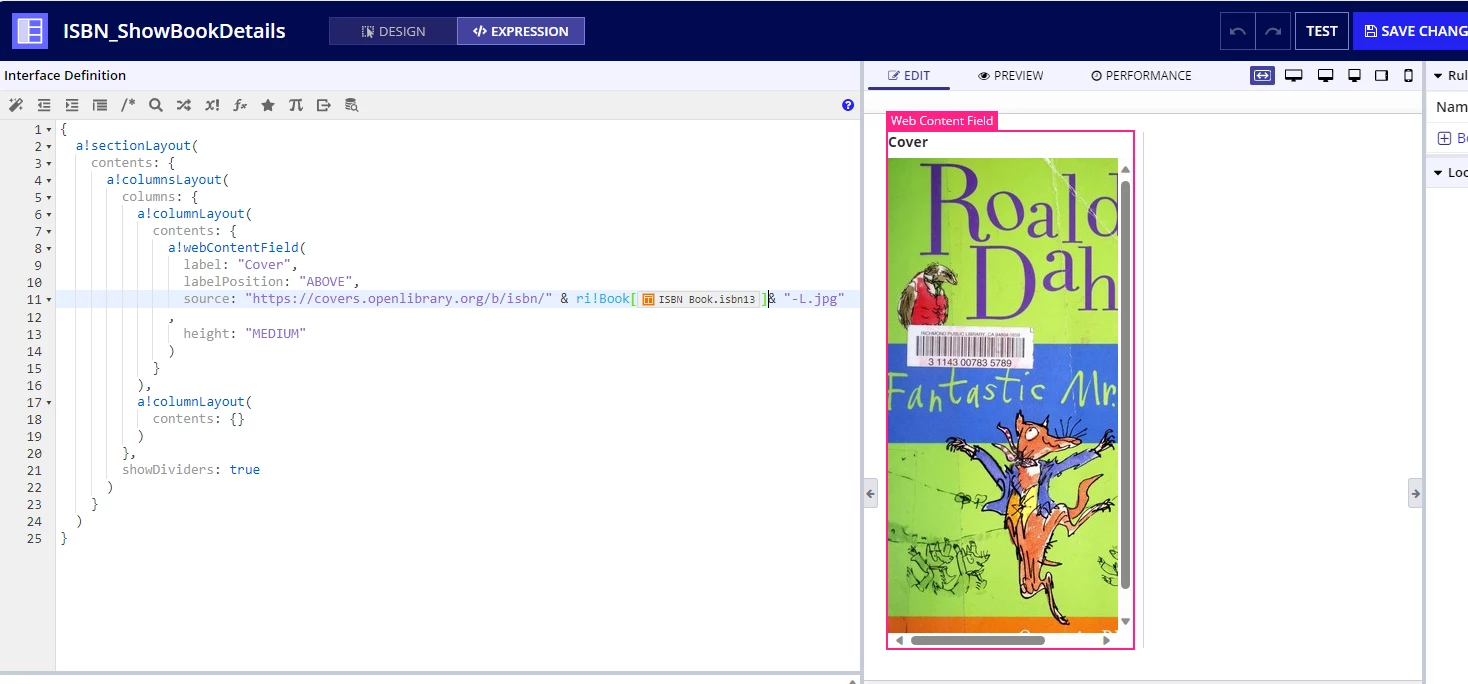Open the PREVIEW tab
Screen dimensions: 1468x684
1011,75
